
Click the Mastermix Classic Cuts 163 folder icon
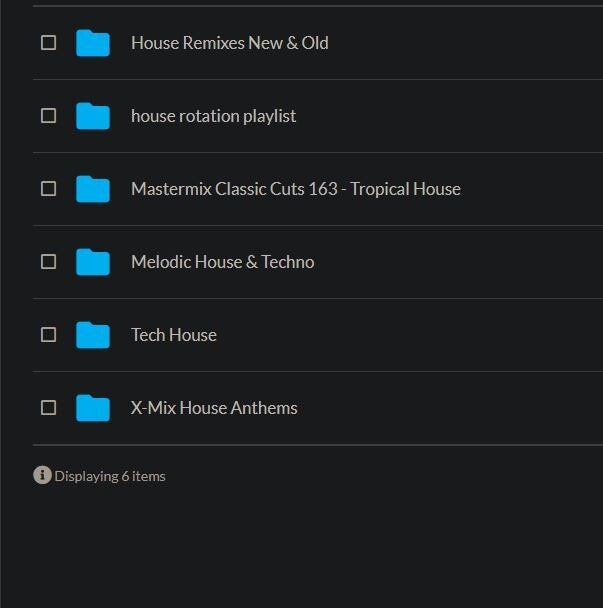(x=93, y=189)
